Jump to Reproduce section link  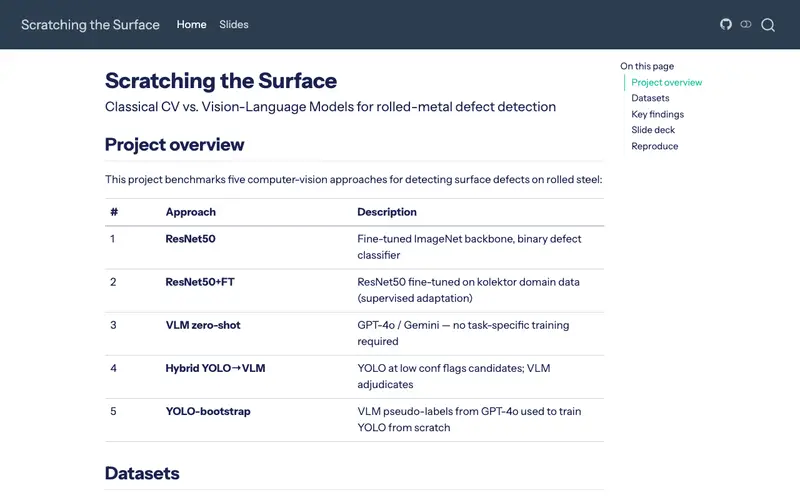655,146
